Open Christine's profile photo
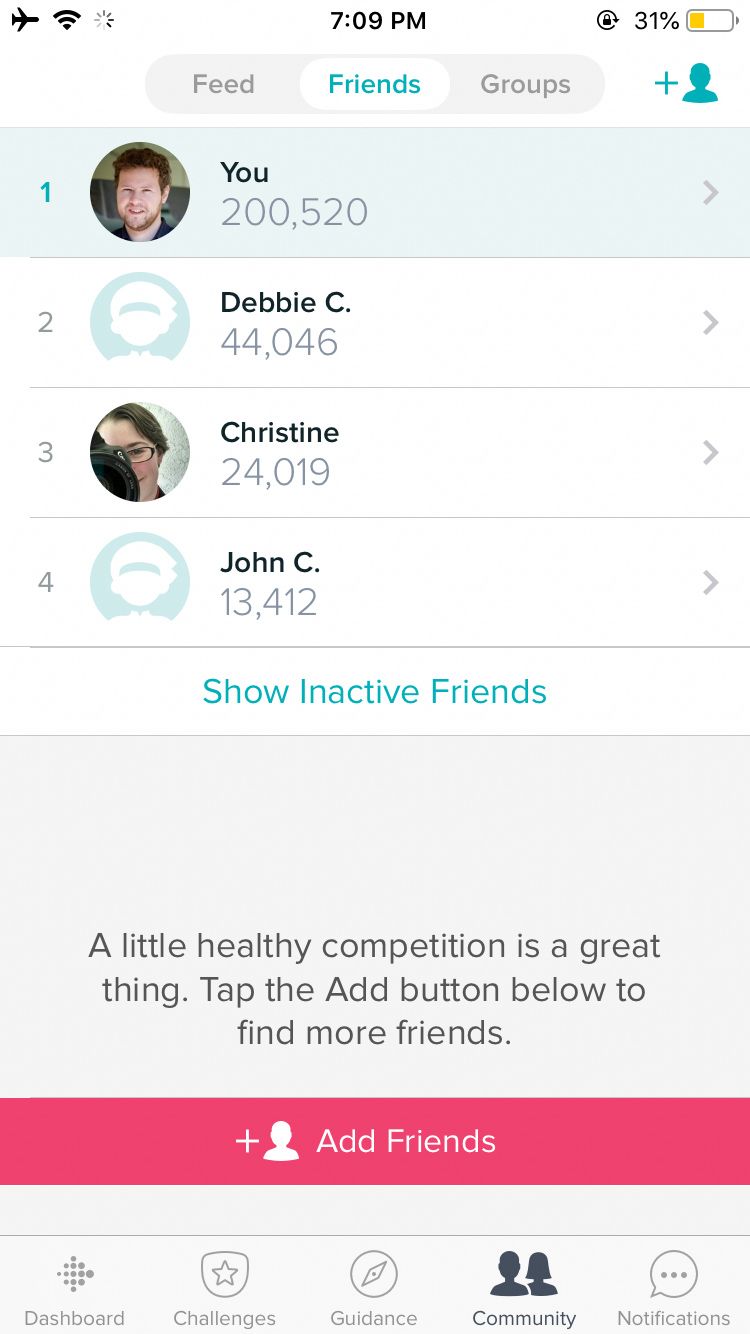 140,452
